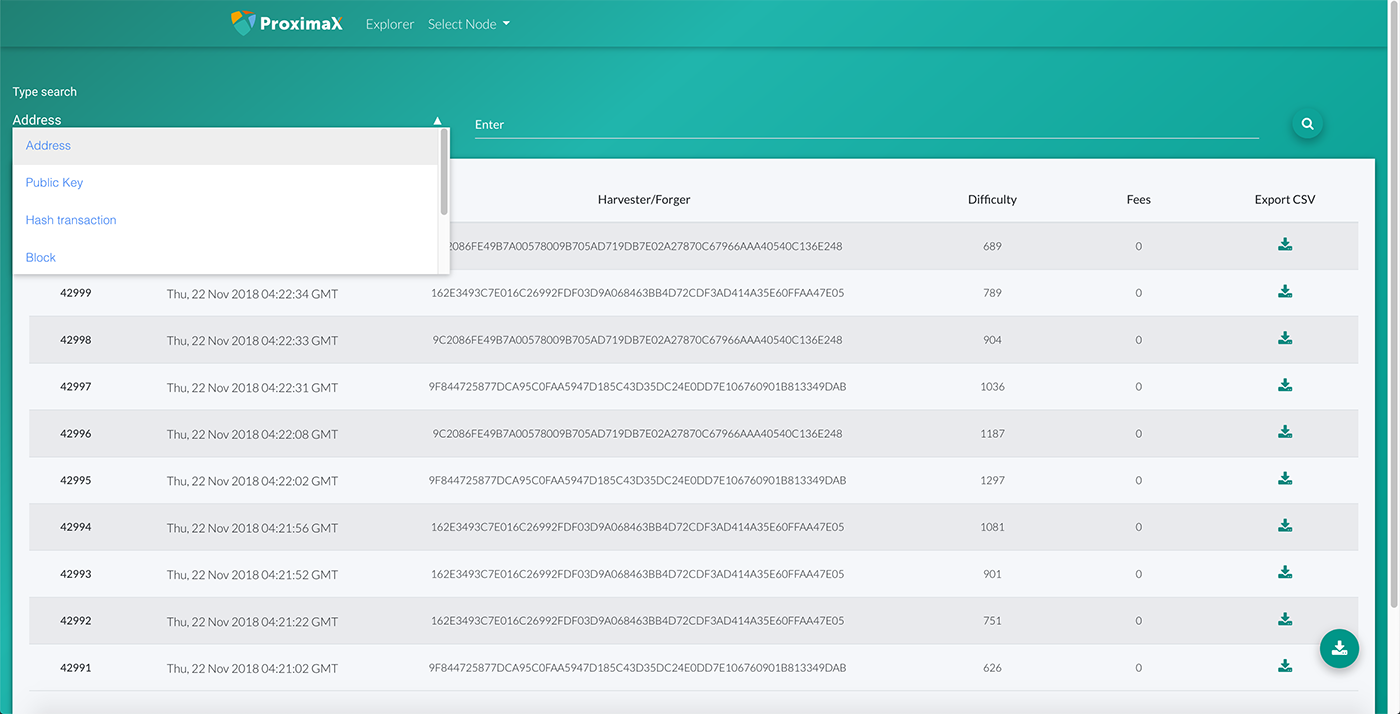The height and width of the screenshot is (714, 1400).
Task: Open the Explorer nav link
Action: pyautogui.click(x=389, y=24)
